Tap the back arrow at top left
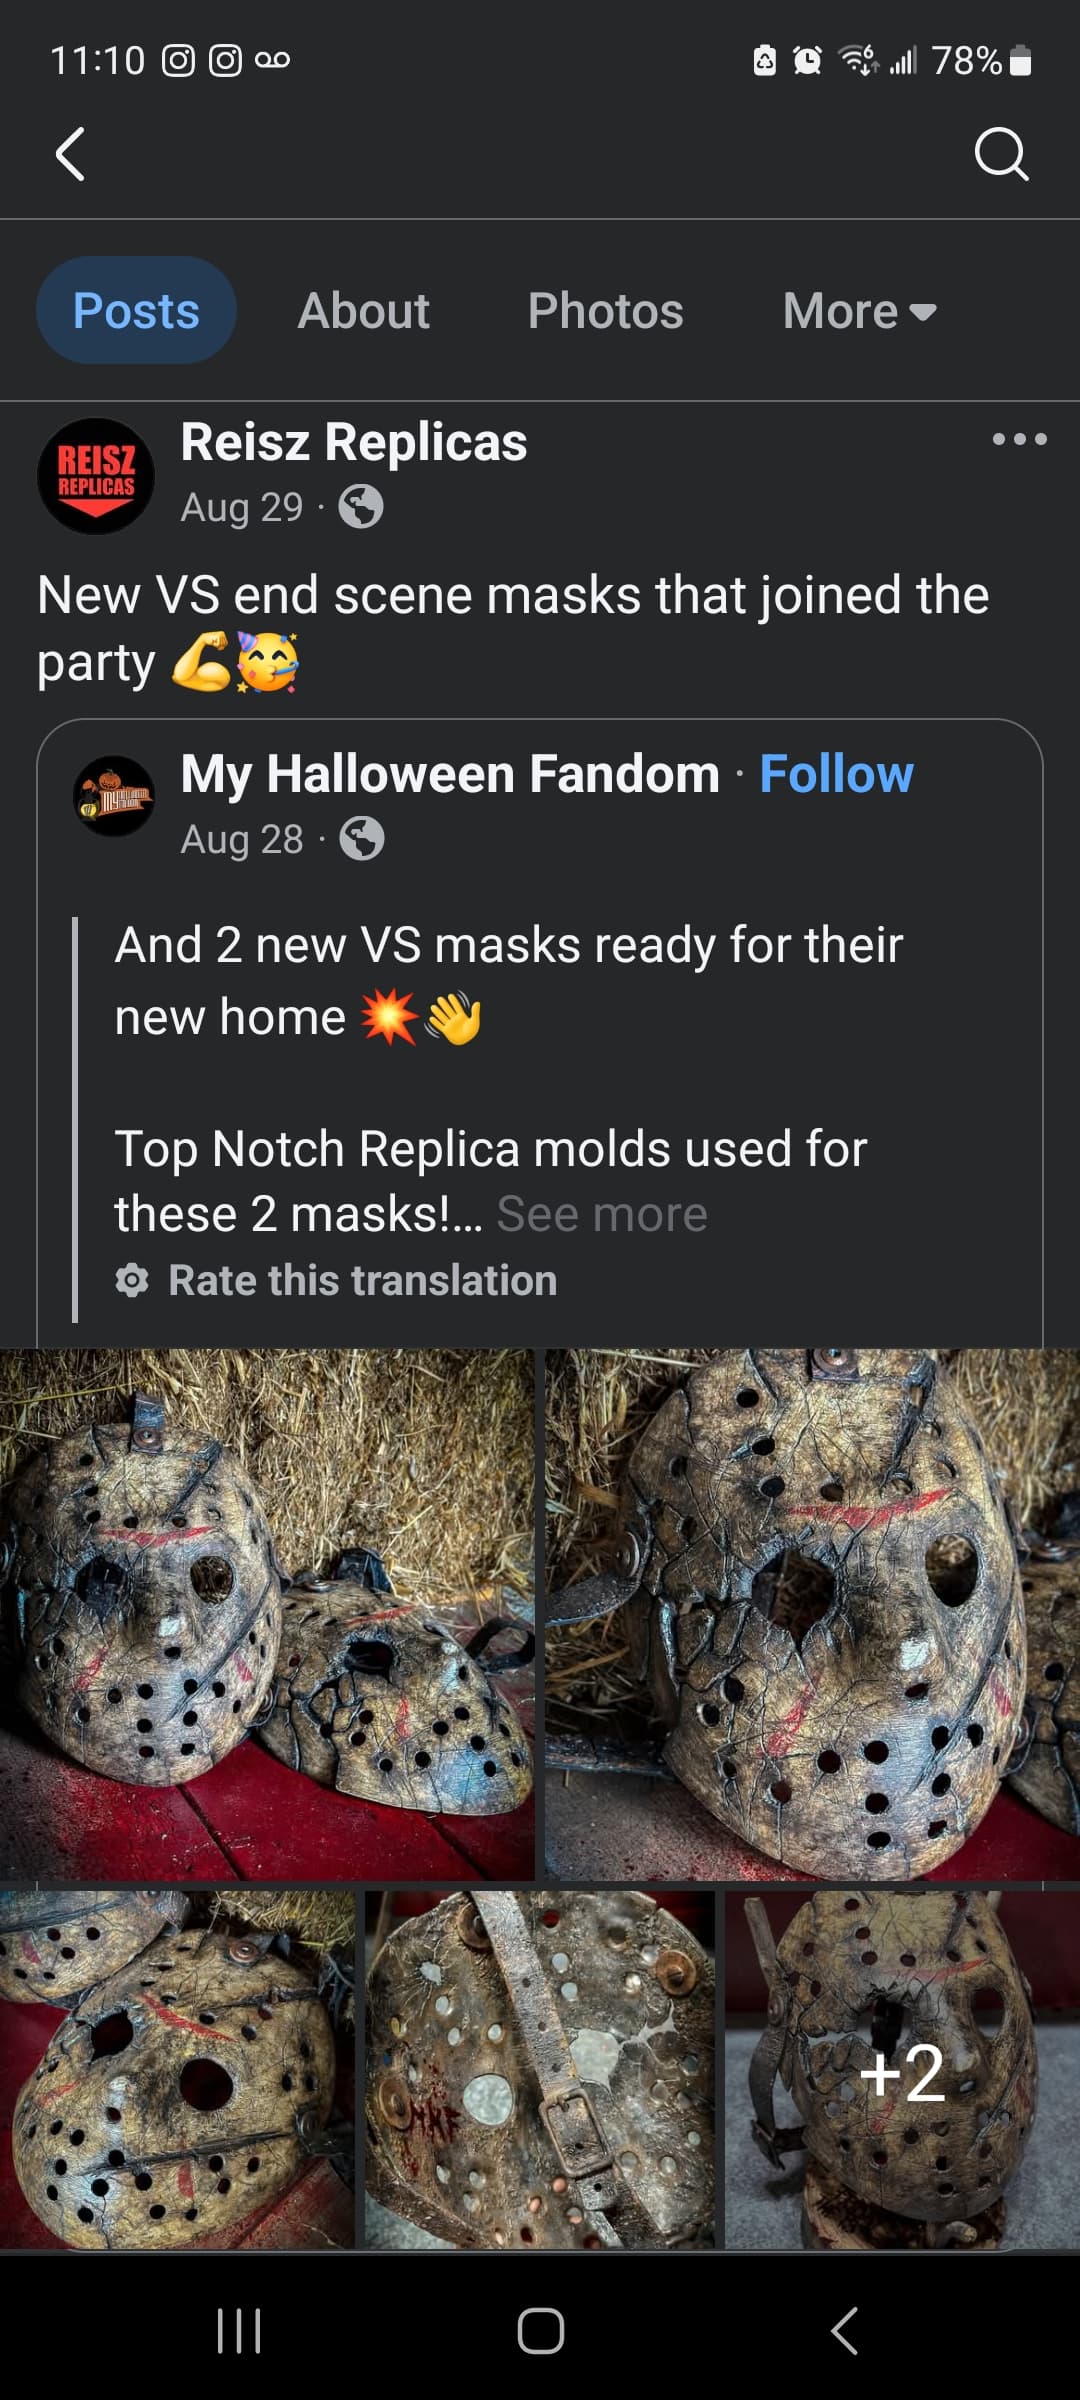The image size is (1080, 2400). [x=70, y=155]
